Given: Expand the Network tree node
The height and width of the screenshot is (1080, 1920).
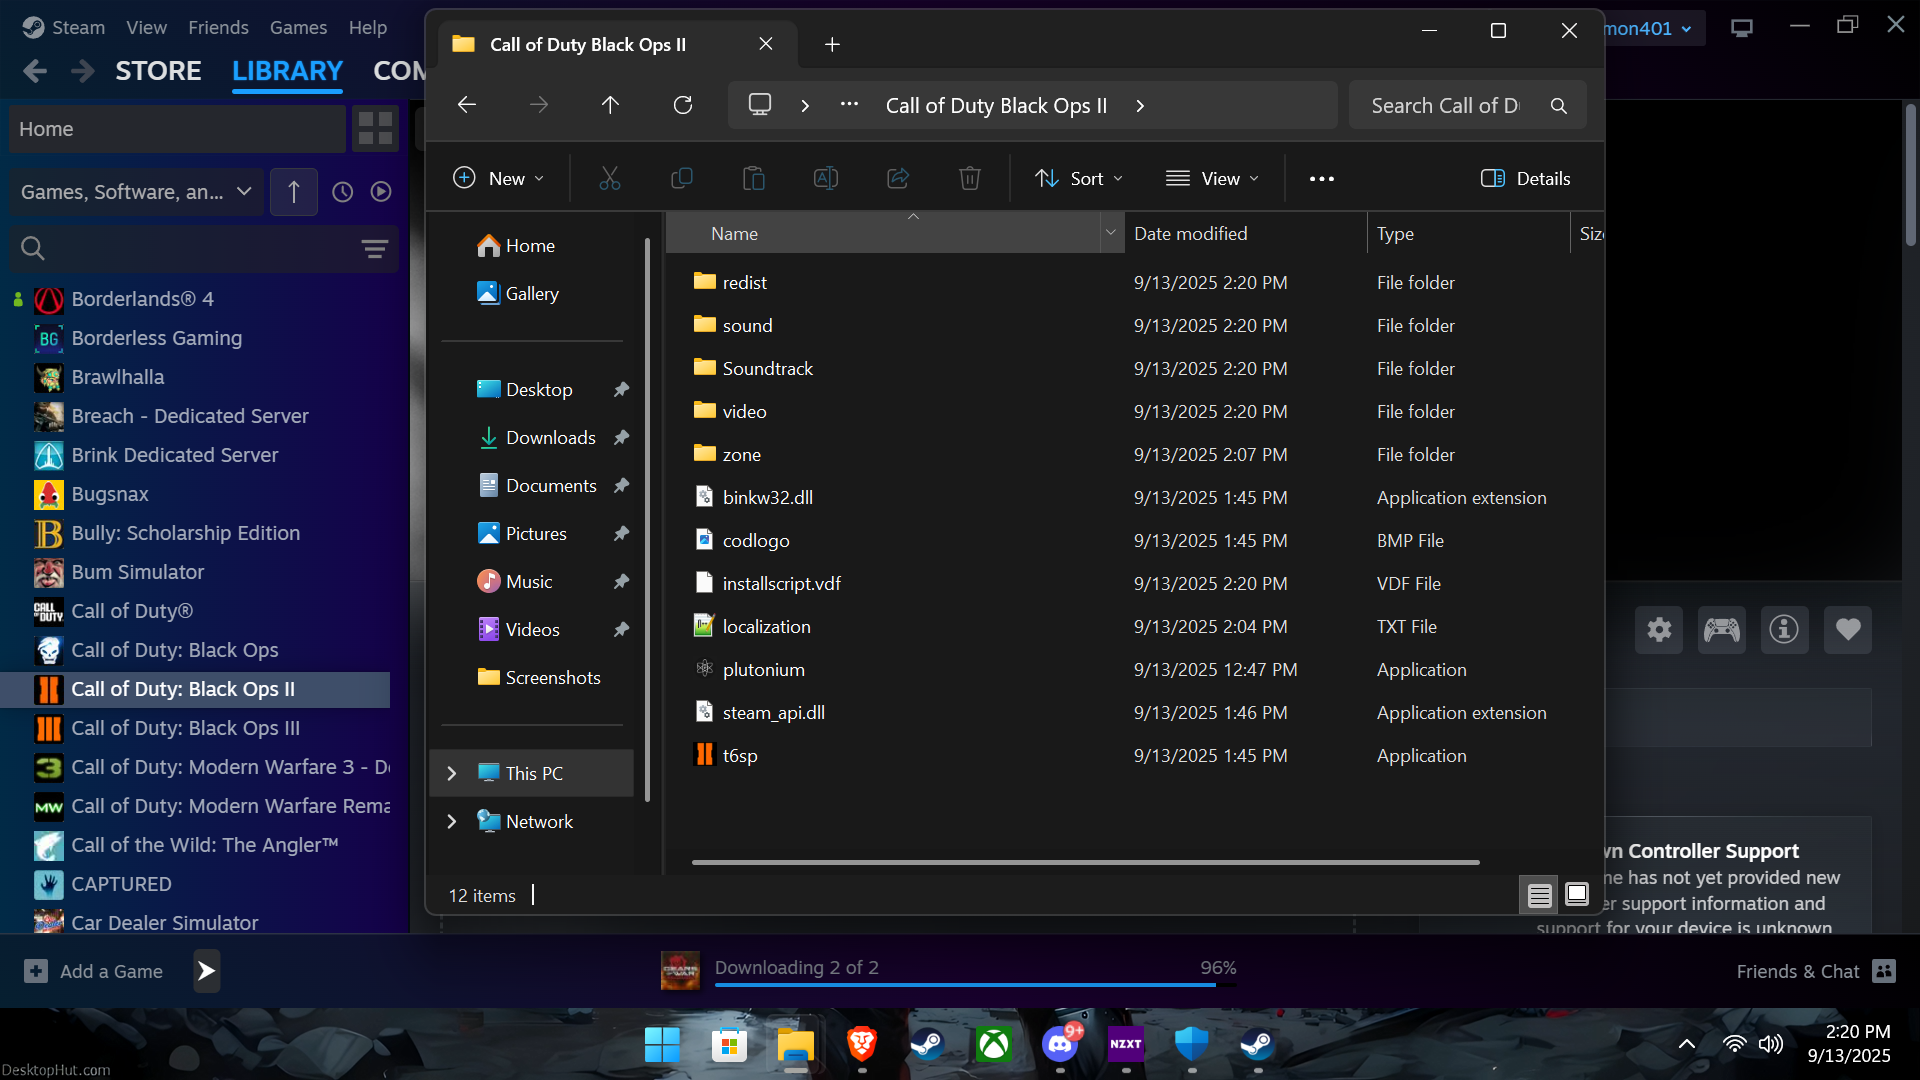Looking at the screenshot, I should pyautogui.click(x=451, y=822).
